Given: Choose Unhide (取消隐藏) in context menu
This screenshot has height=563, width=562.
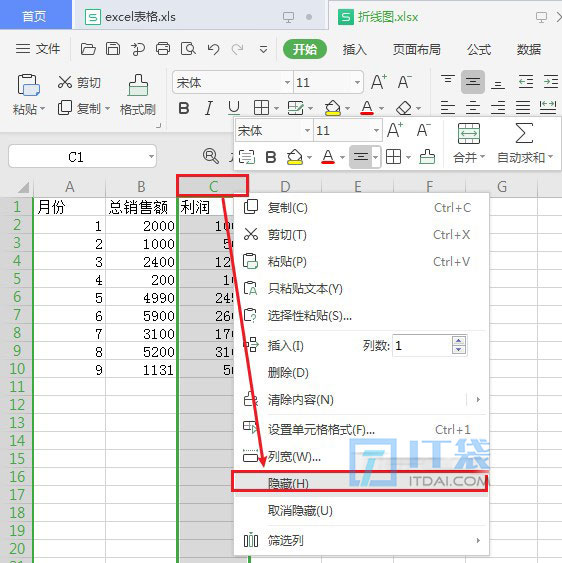Looking at the screenshot, I should point(361,511).
